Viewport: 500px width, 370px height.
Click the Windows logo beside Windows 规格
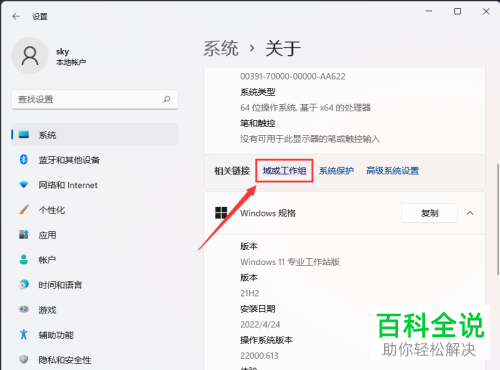(x=221, y=213)
